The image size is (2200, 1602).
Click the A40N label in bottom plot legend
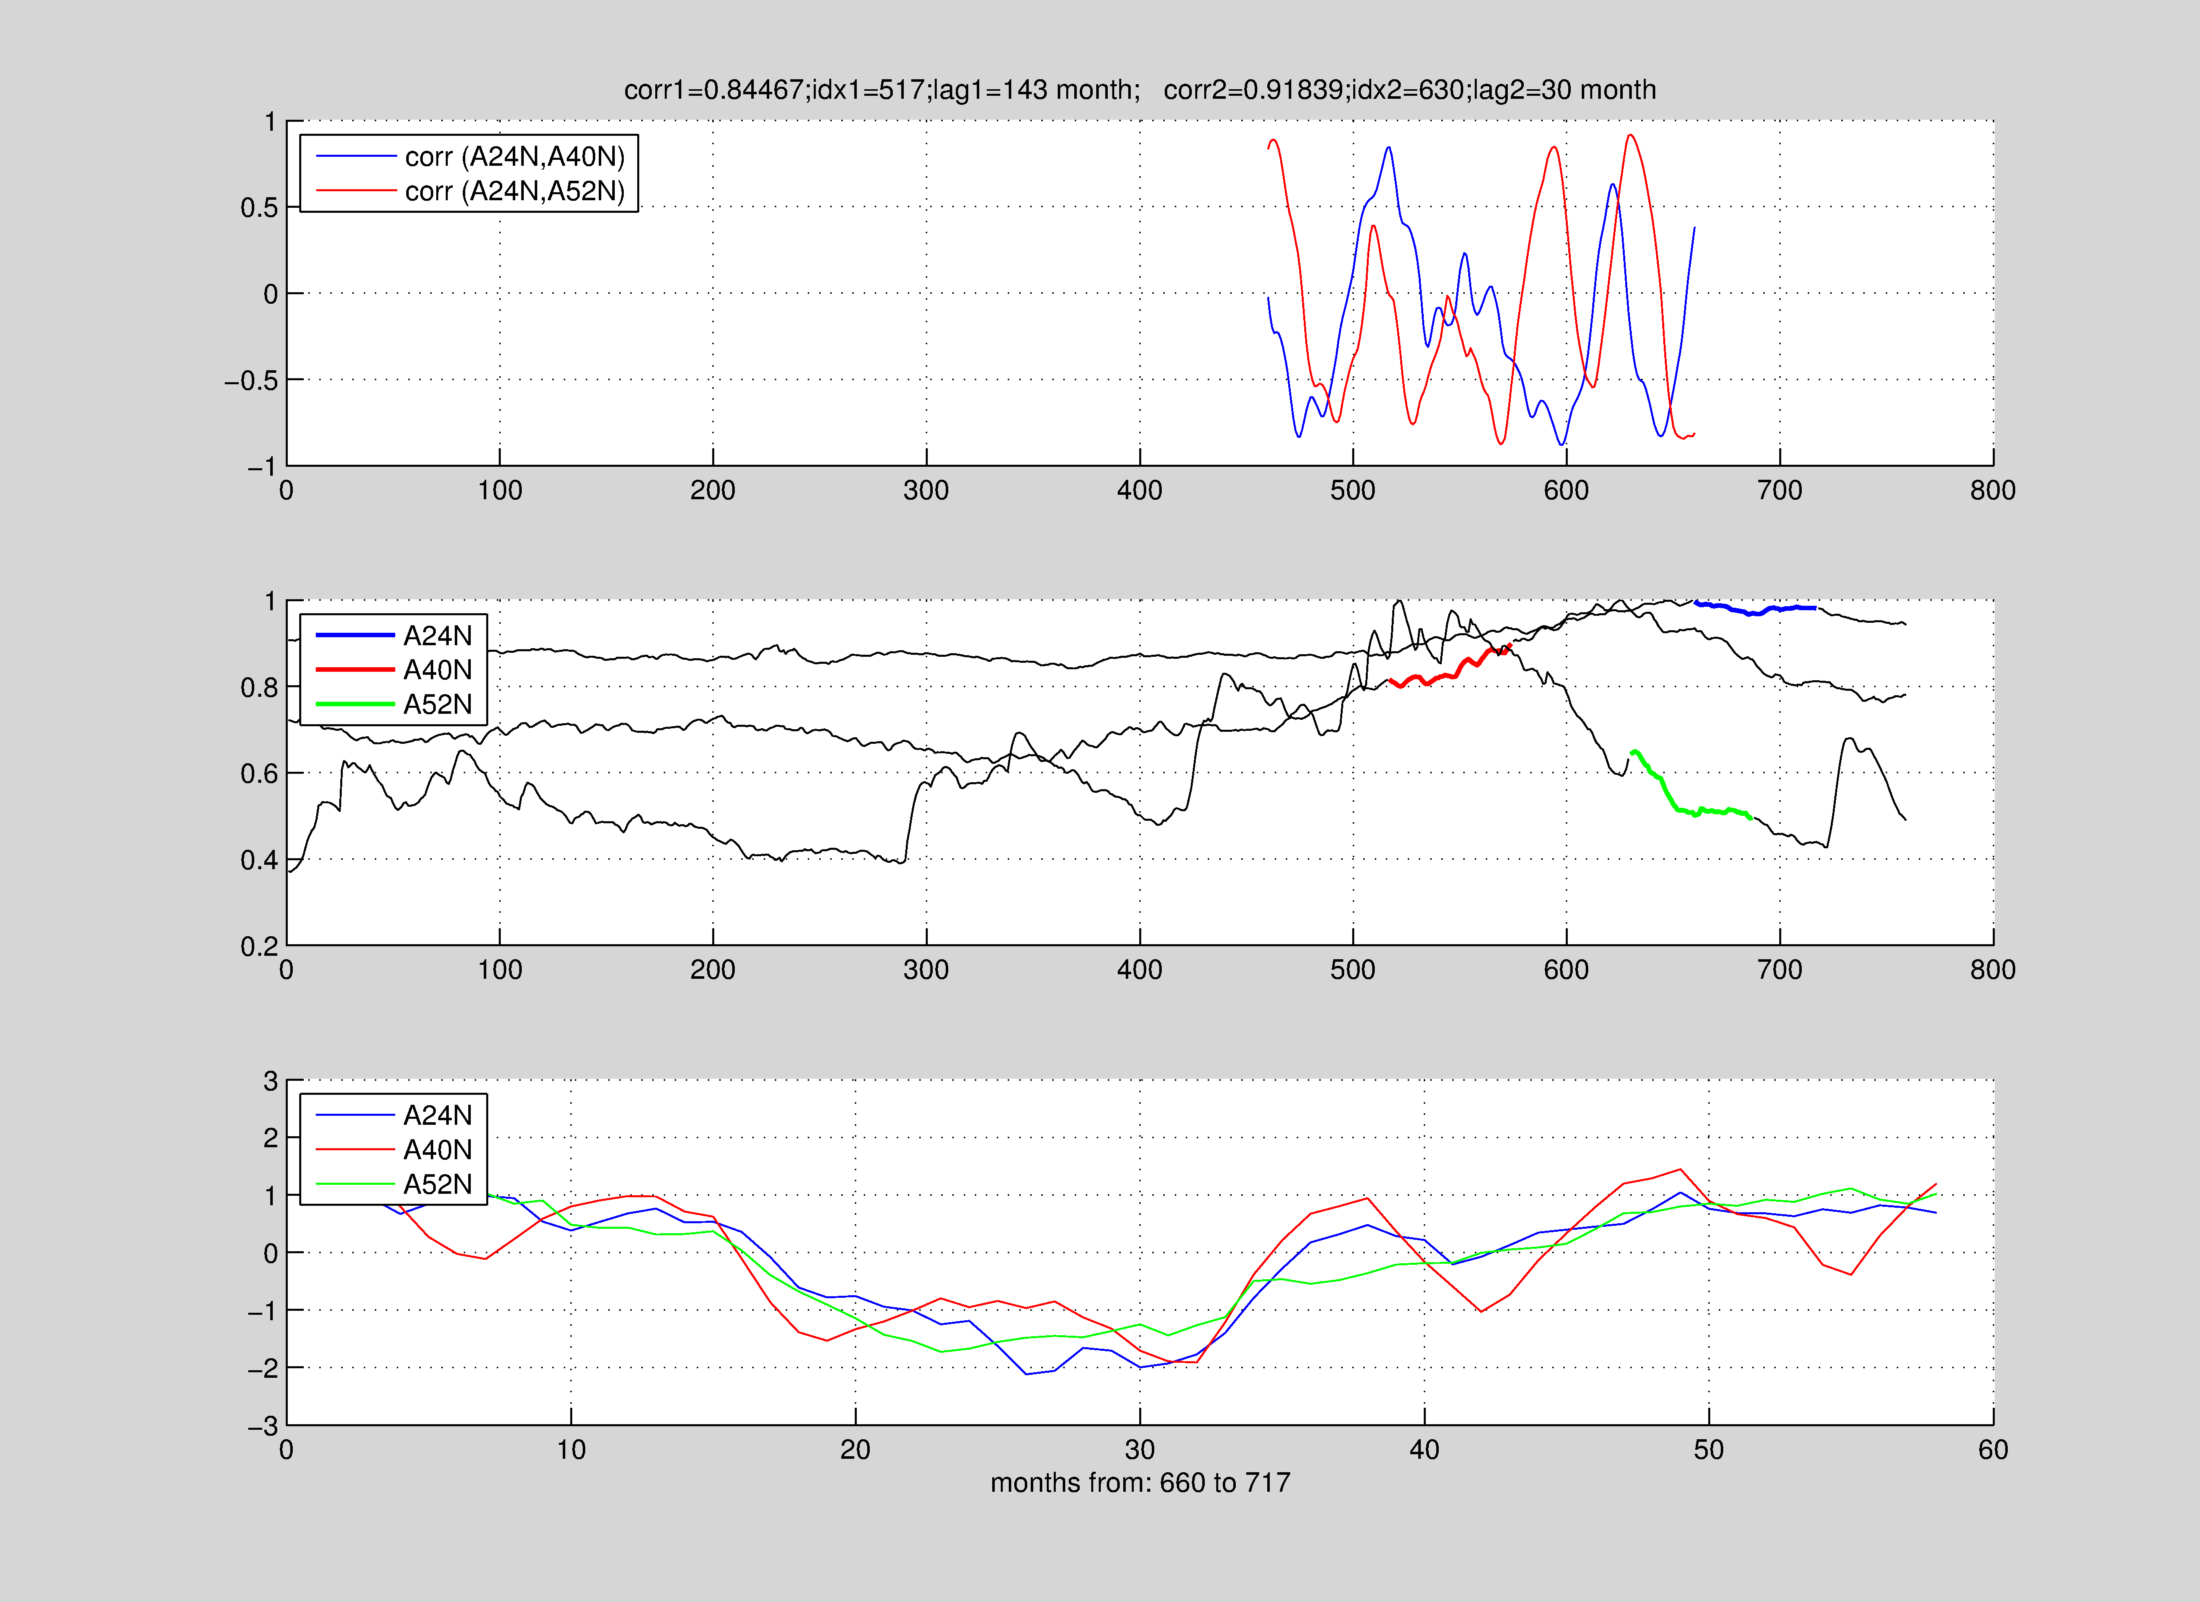(x=437, y=1150)
